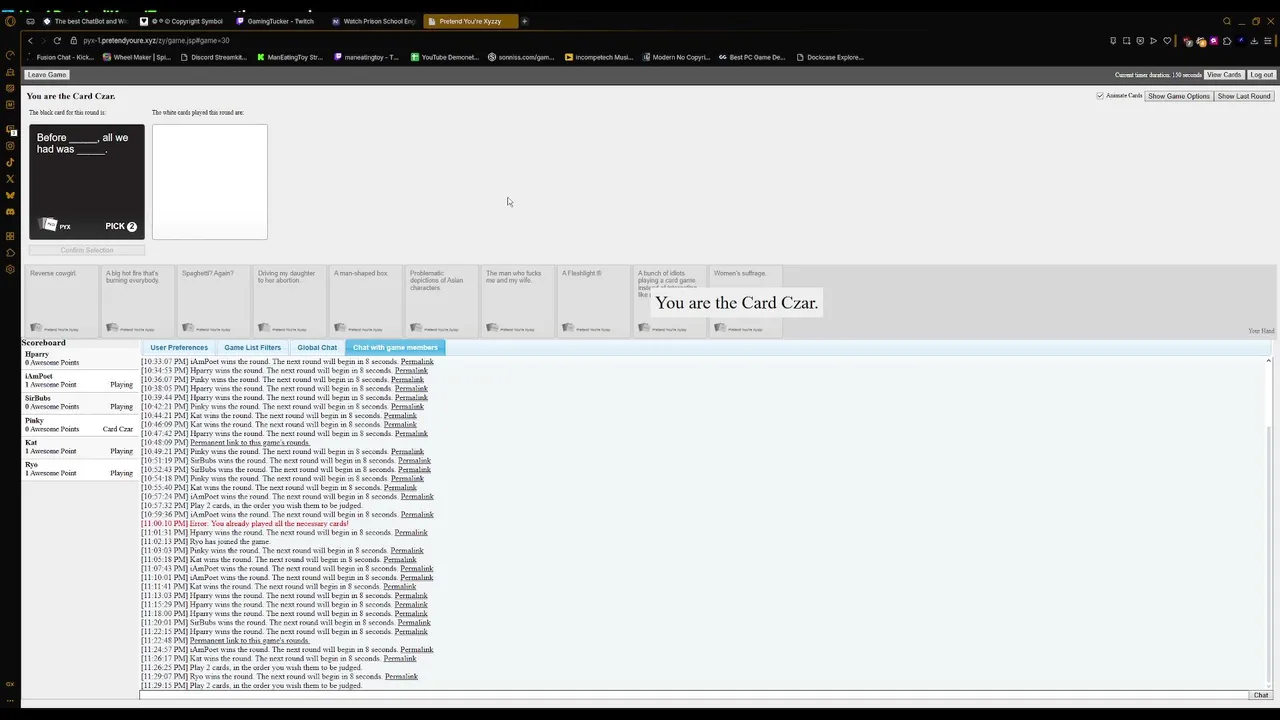
Task: Open the sidebar settings gear icon
Action: click(x=10, y=269)
